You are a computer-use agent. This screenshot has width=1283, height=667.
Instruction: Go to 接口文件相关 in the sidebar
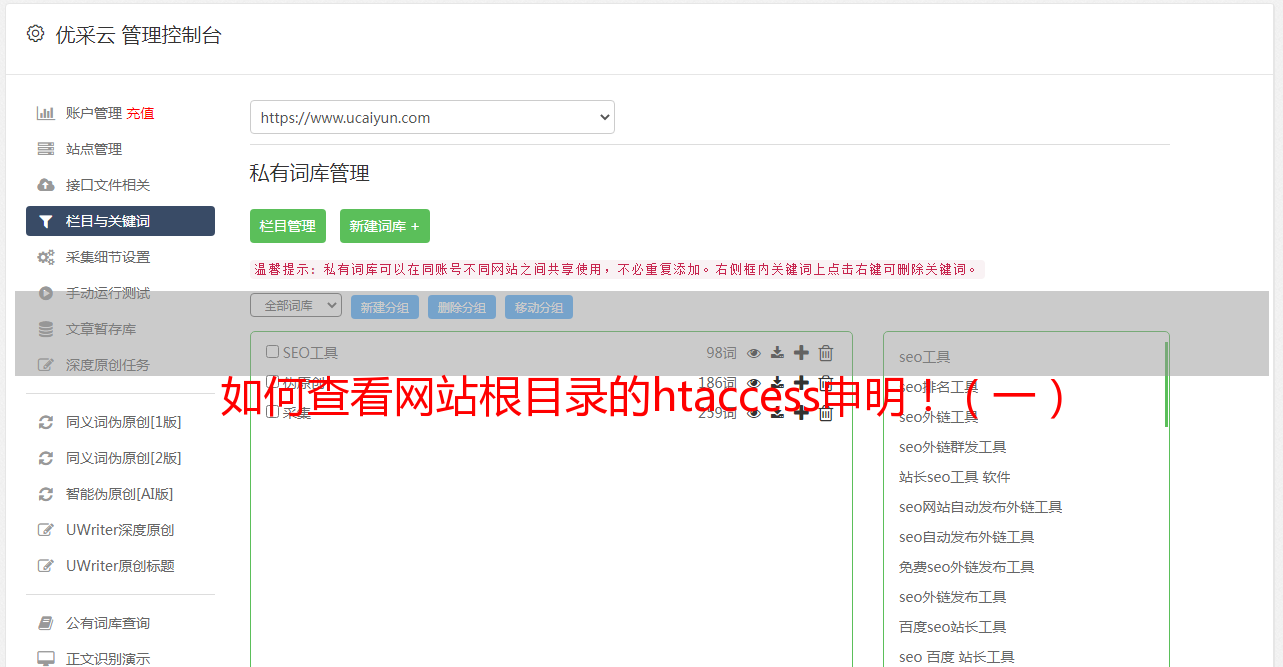(108, 185)
